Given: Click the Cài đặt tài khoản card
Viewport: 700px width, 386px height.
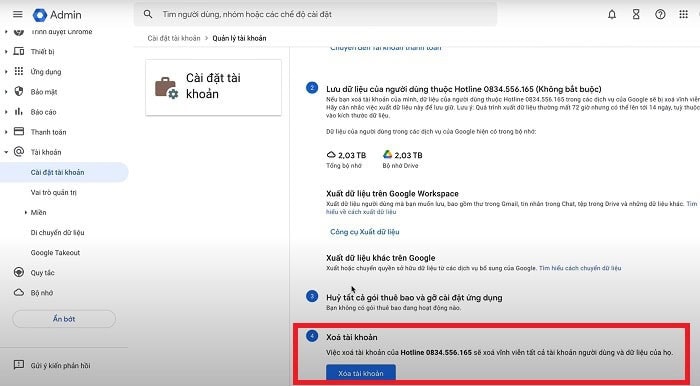Looking at the screenshot, I should pos(213,87).
